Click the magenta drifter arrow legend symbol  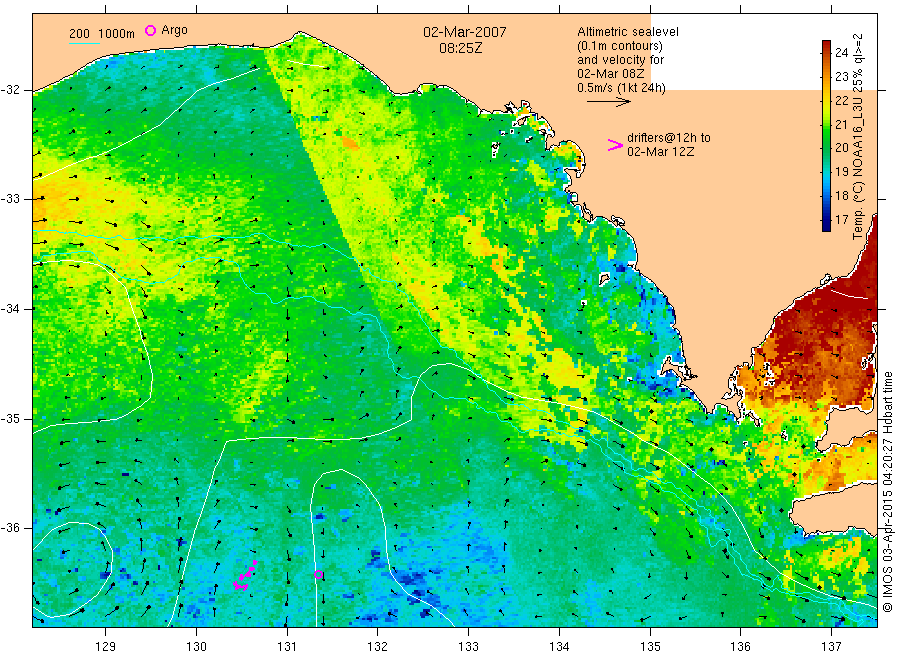(615, 145)
